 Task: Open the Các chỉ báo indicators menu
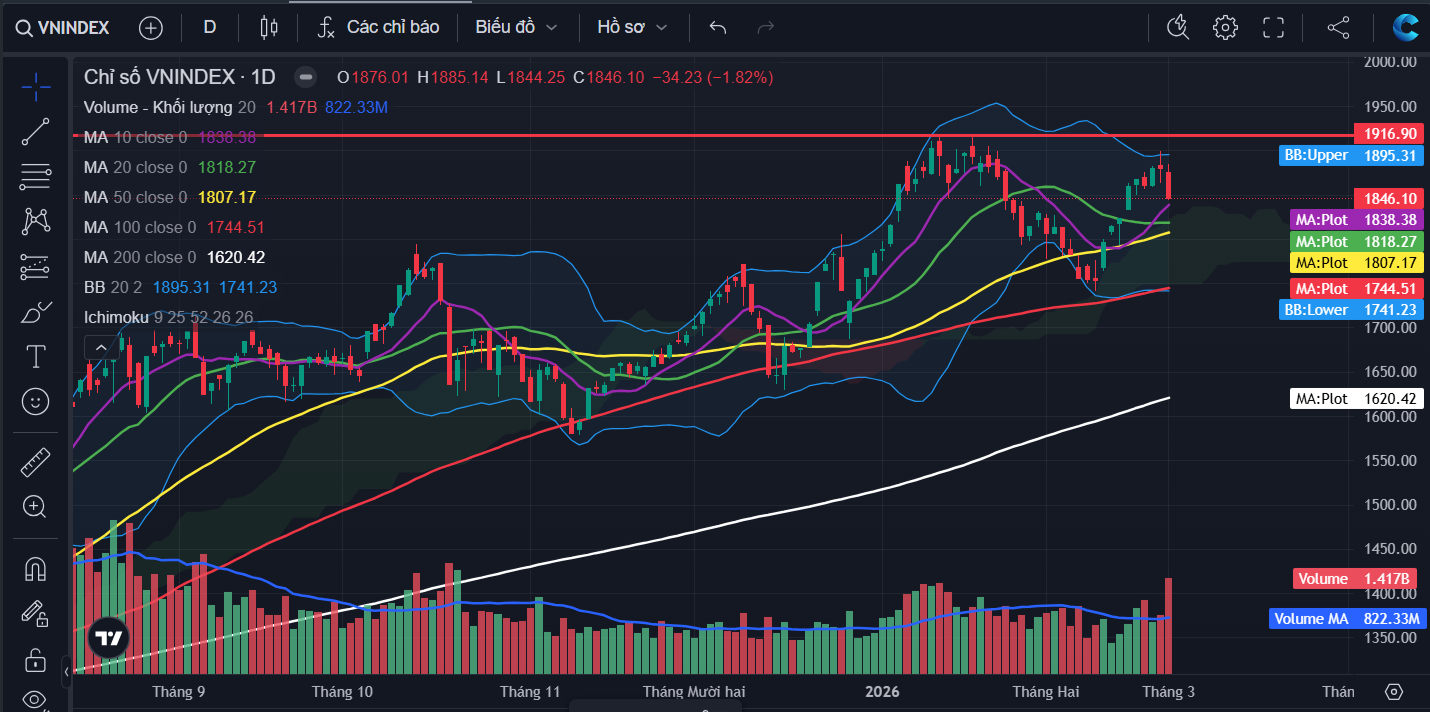(379, 27)
